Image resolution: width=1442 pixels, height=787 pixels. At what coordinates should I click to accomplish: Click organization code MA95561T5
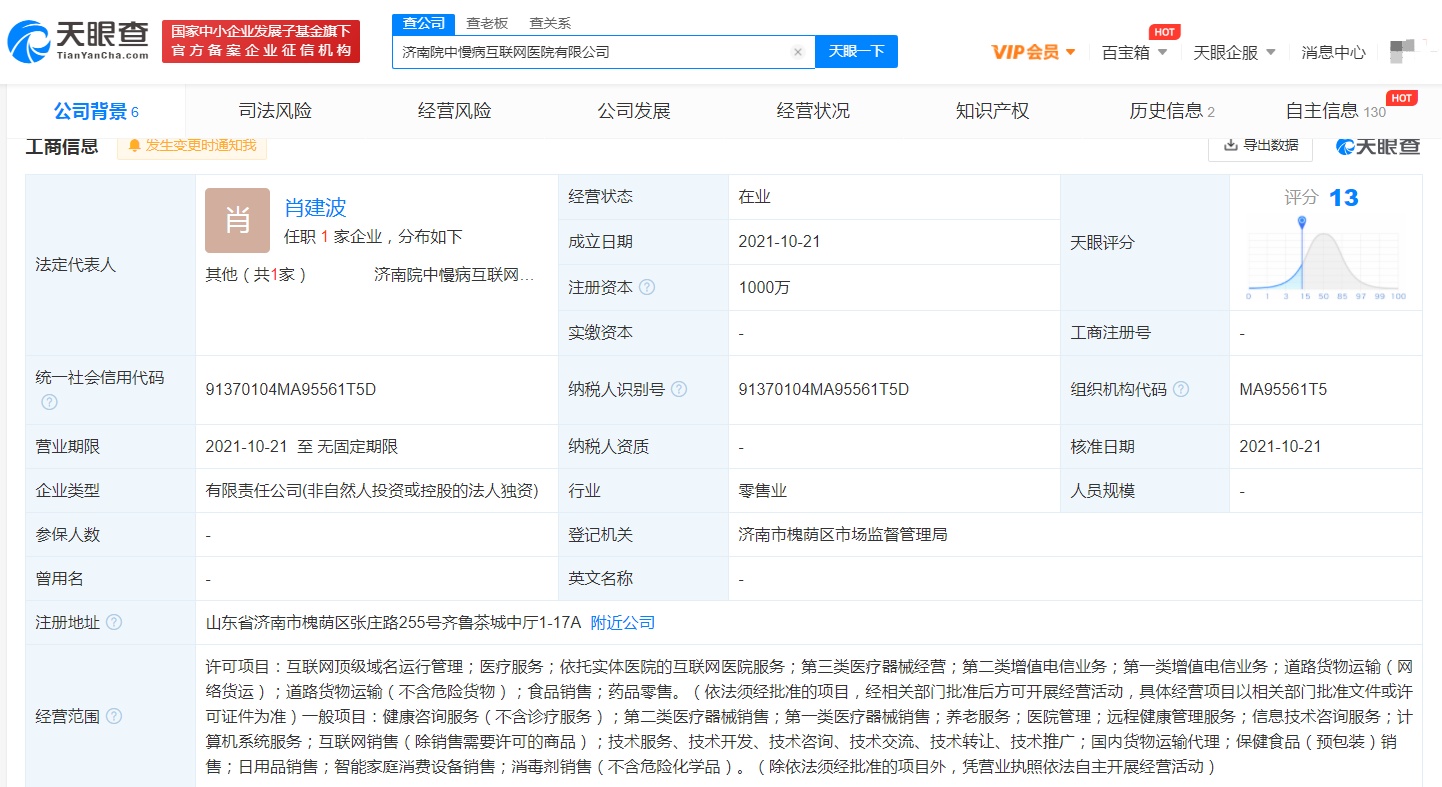[x=1283, y=389]
